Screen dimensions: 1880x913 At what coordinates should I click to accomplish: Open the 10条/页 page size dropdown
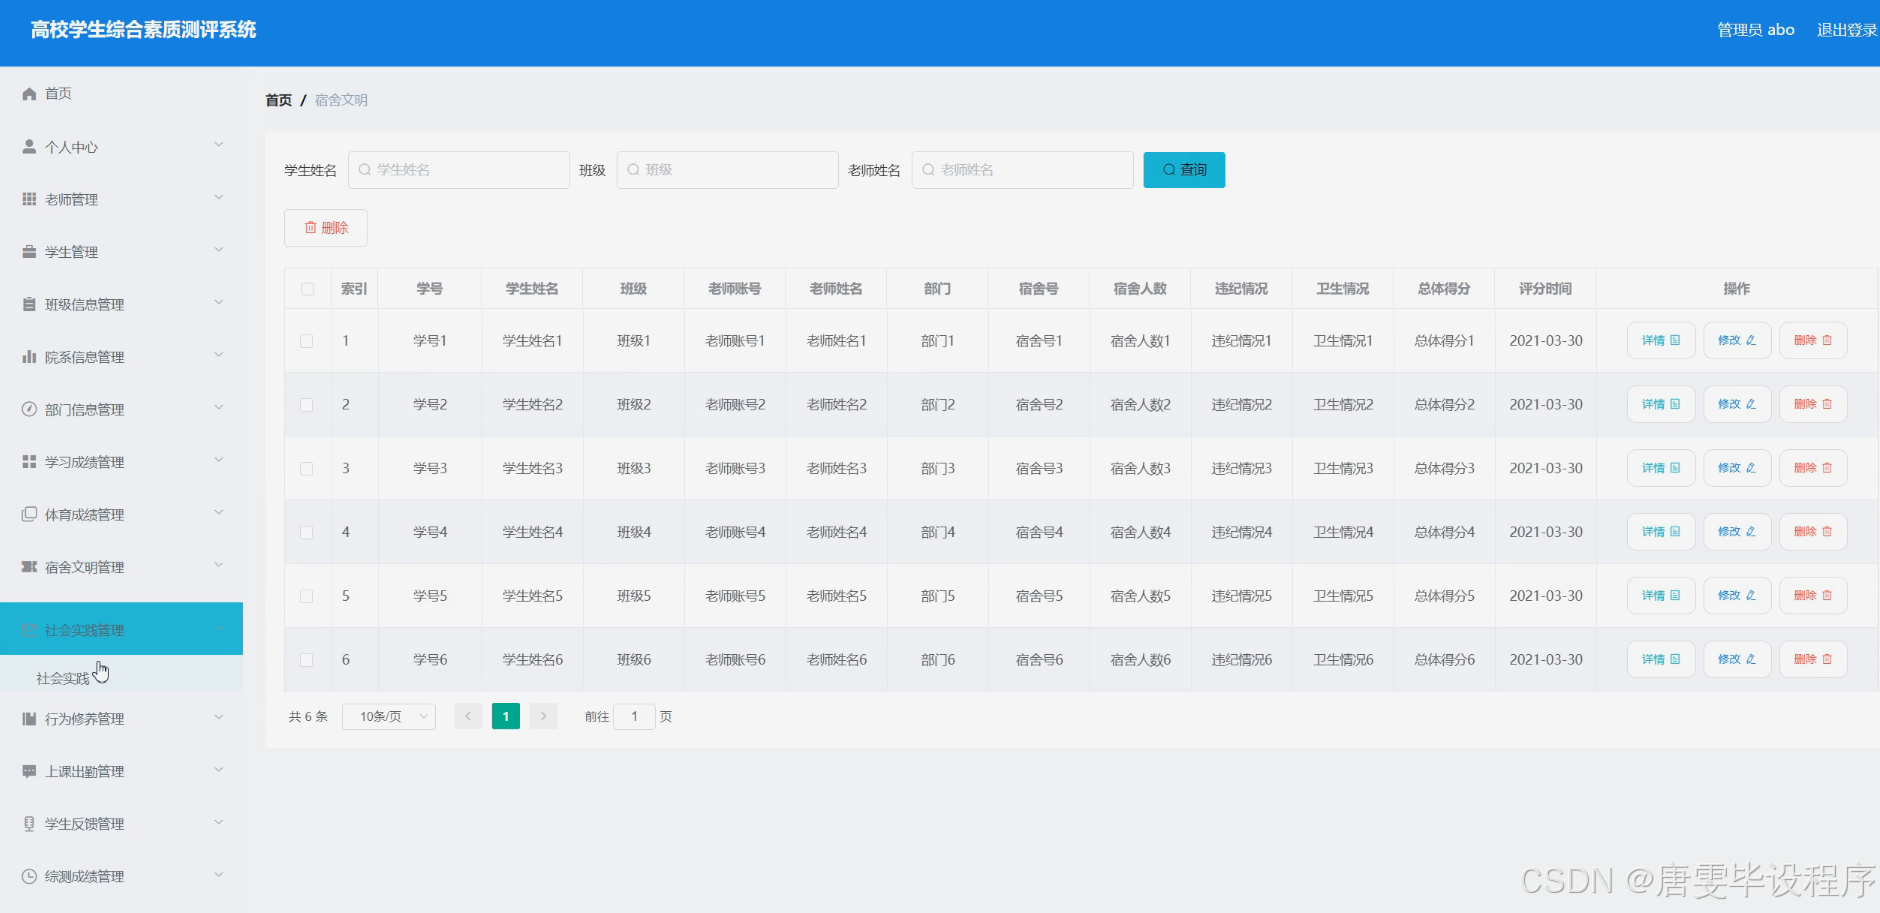(389, 716)
